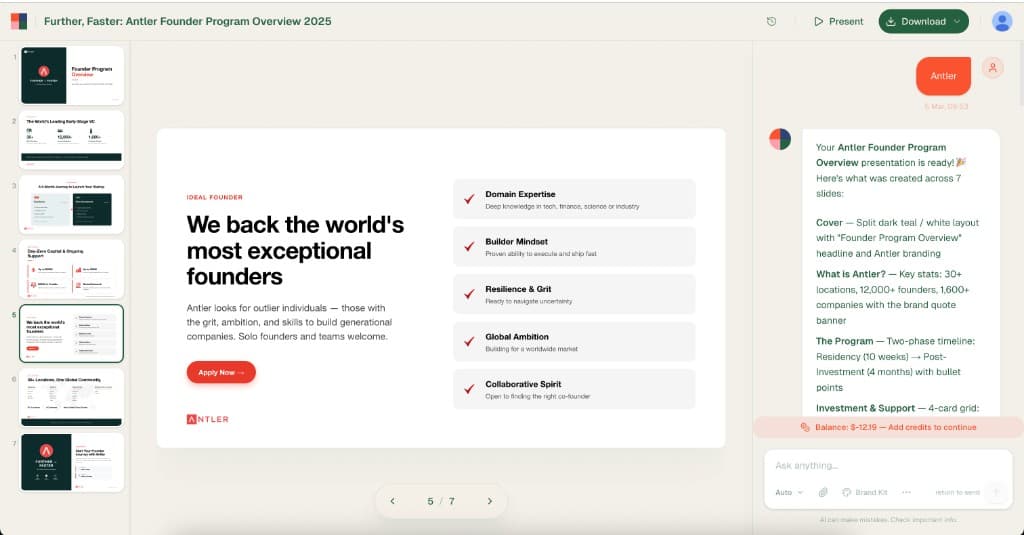Click the Antler user message bubble

click(943, 76)
